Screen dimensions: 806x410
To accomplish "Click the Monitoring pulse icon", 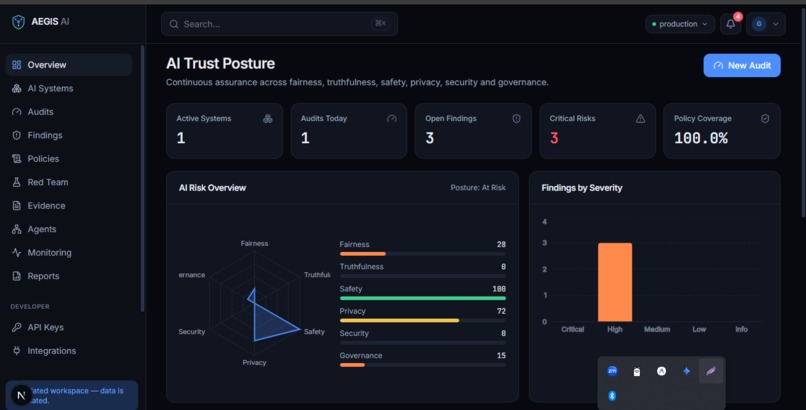I will pyautogui.click(x=16, y=253).
